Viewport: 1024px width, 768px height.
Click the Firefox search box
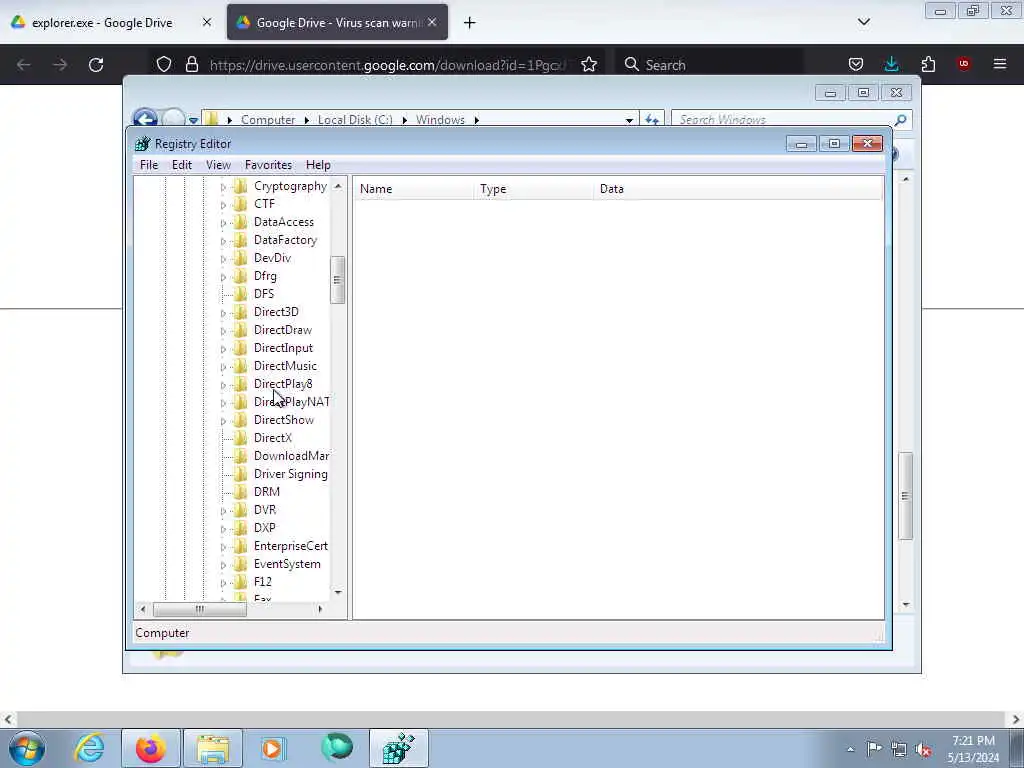(710, 65)
